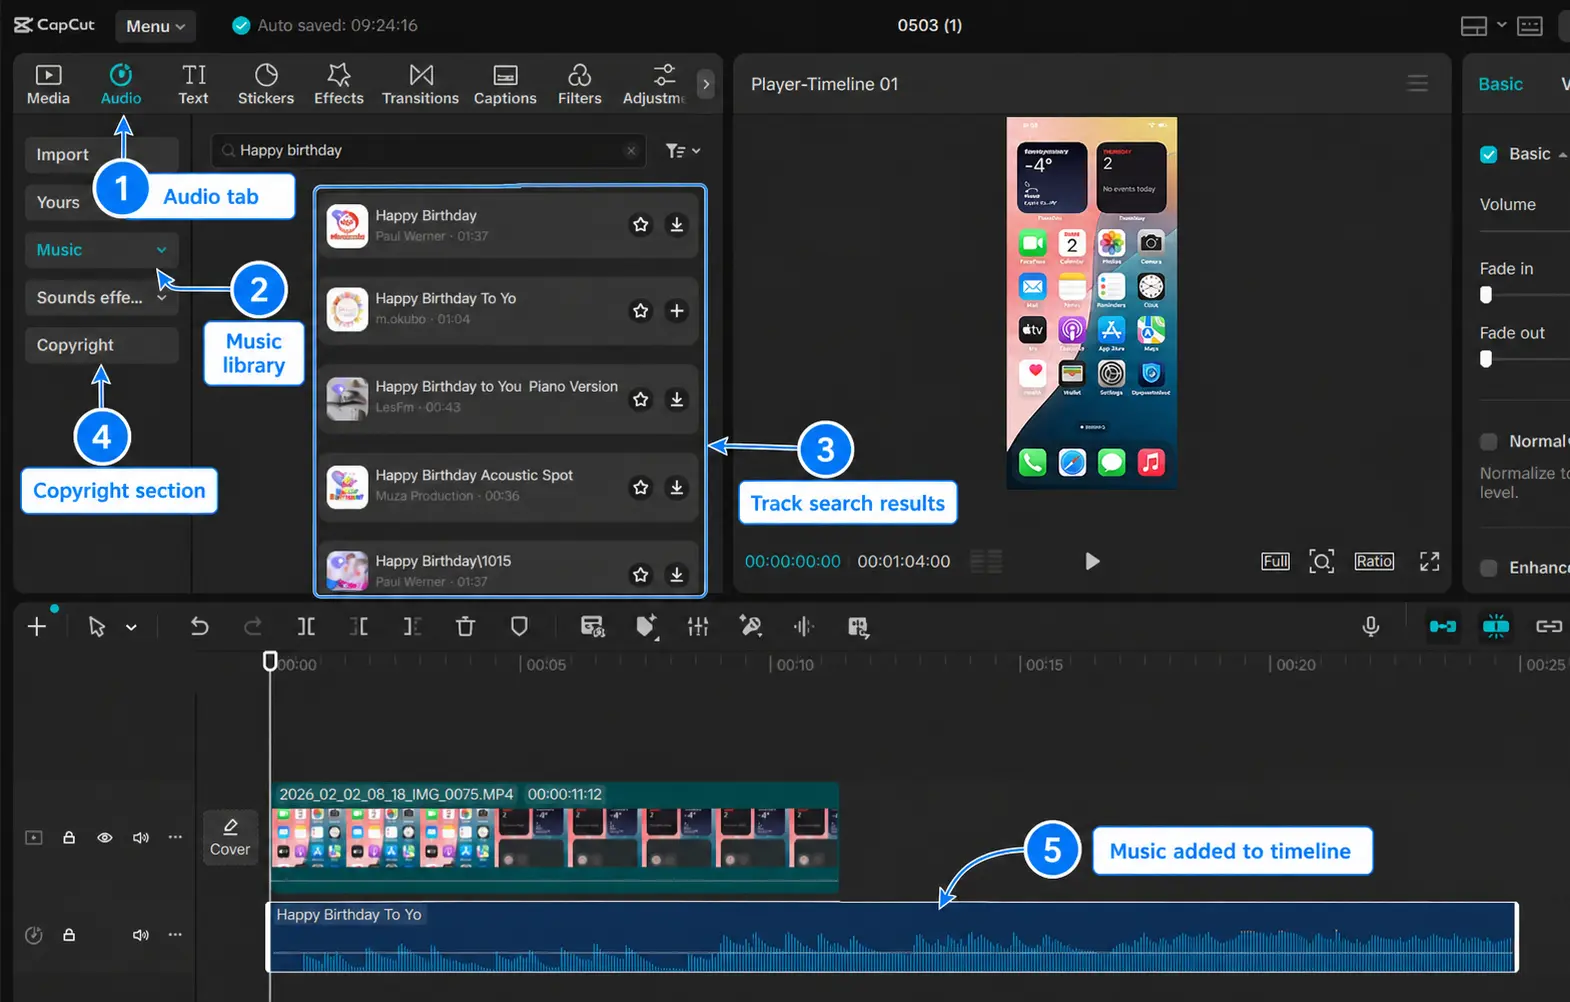
Task: Open the CapCut Menu dropdown
Action: point(155,26)
